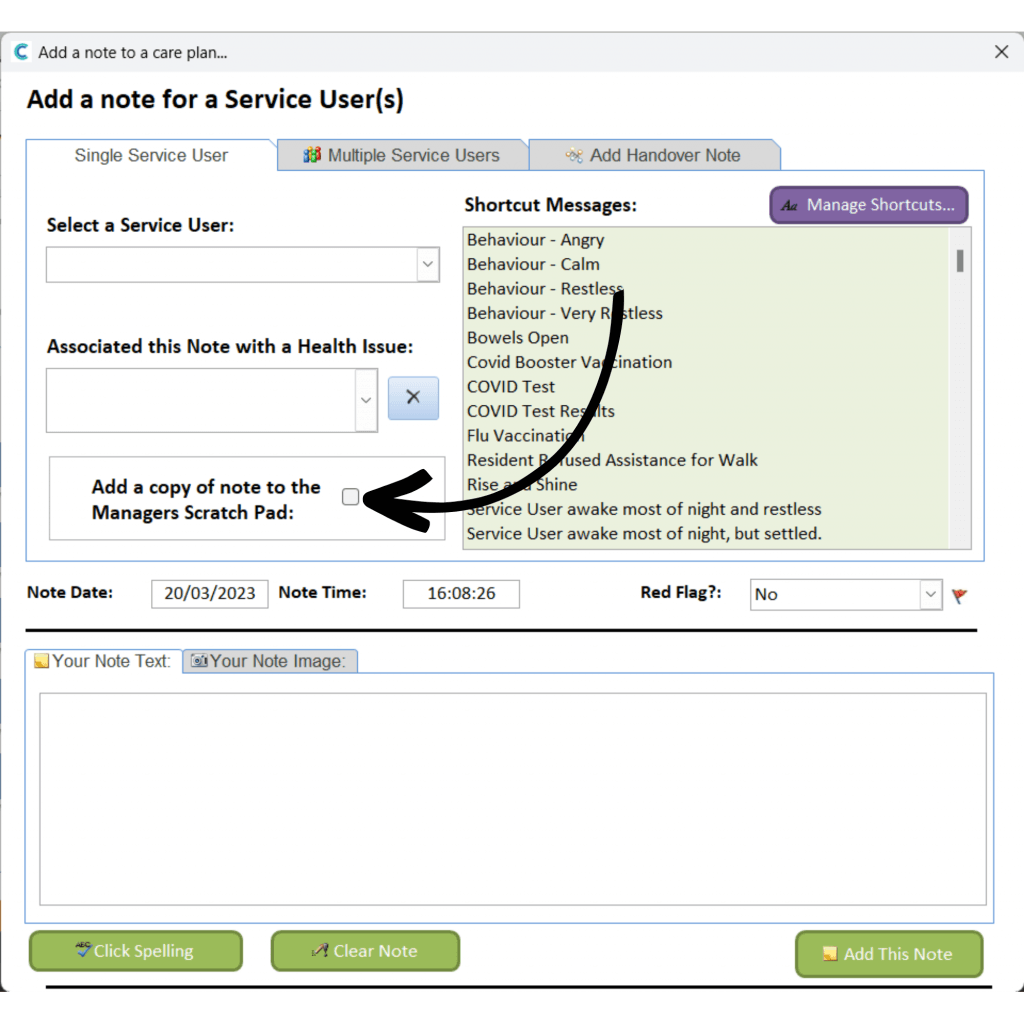Select the Bowels Open shortcut message

518,338
